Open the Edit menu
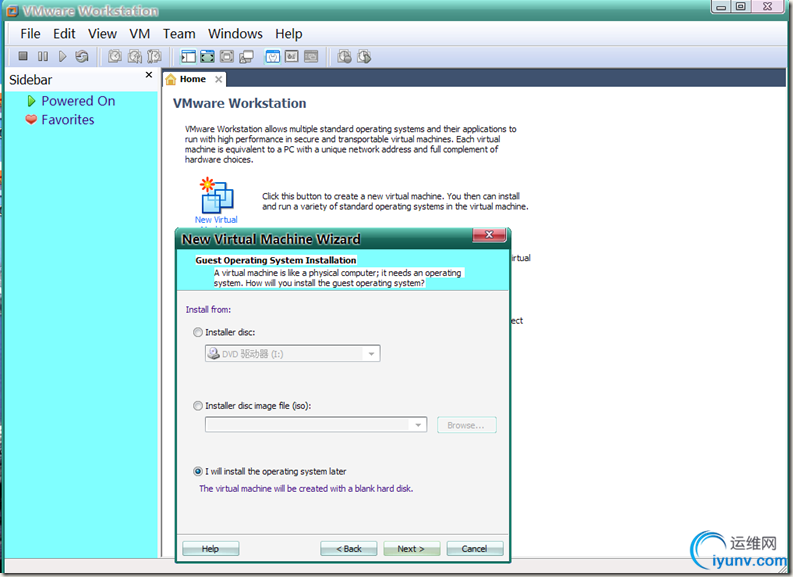This screenshot has height=577, width=793. [64, 34]
